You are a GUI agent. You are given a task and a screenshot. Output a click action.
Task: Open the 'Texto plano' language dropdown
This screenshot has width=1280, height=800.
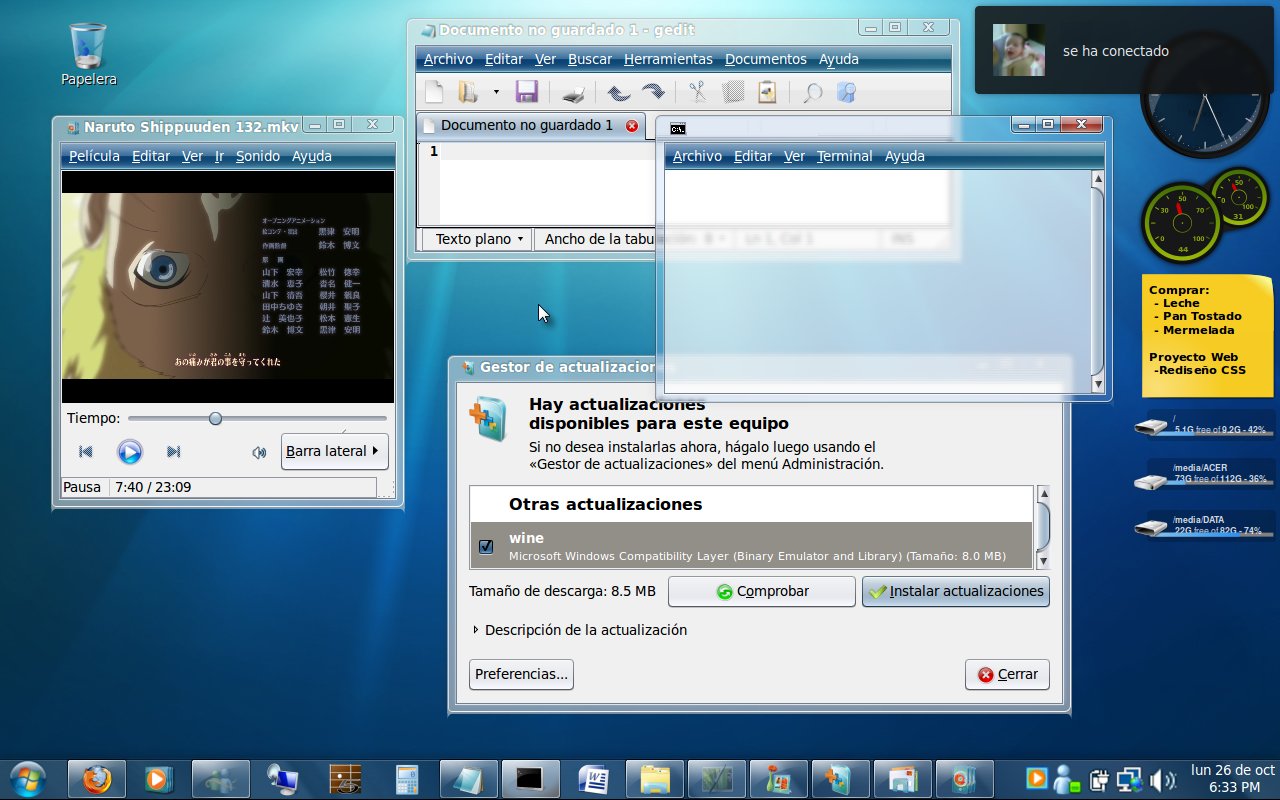coord(479,239)
